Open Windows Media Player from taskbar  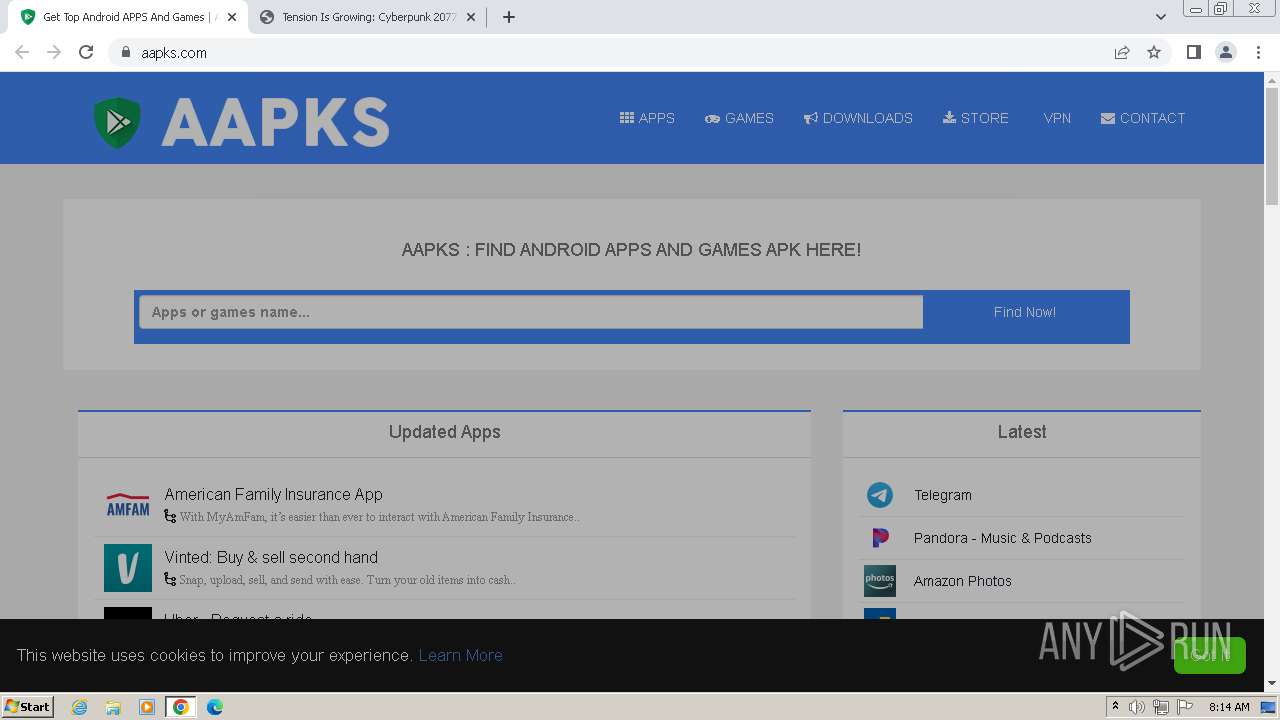point(147,707)
